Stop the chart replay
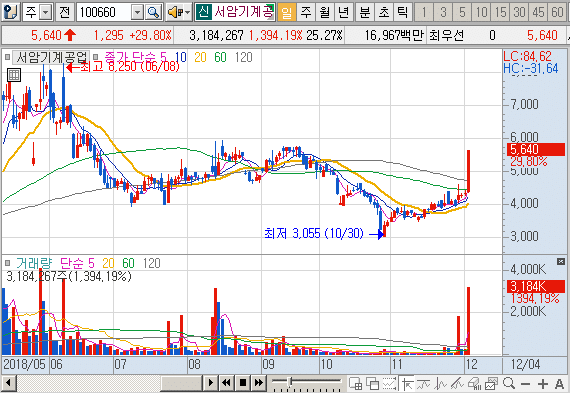 click(x=242, y=383)
